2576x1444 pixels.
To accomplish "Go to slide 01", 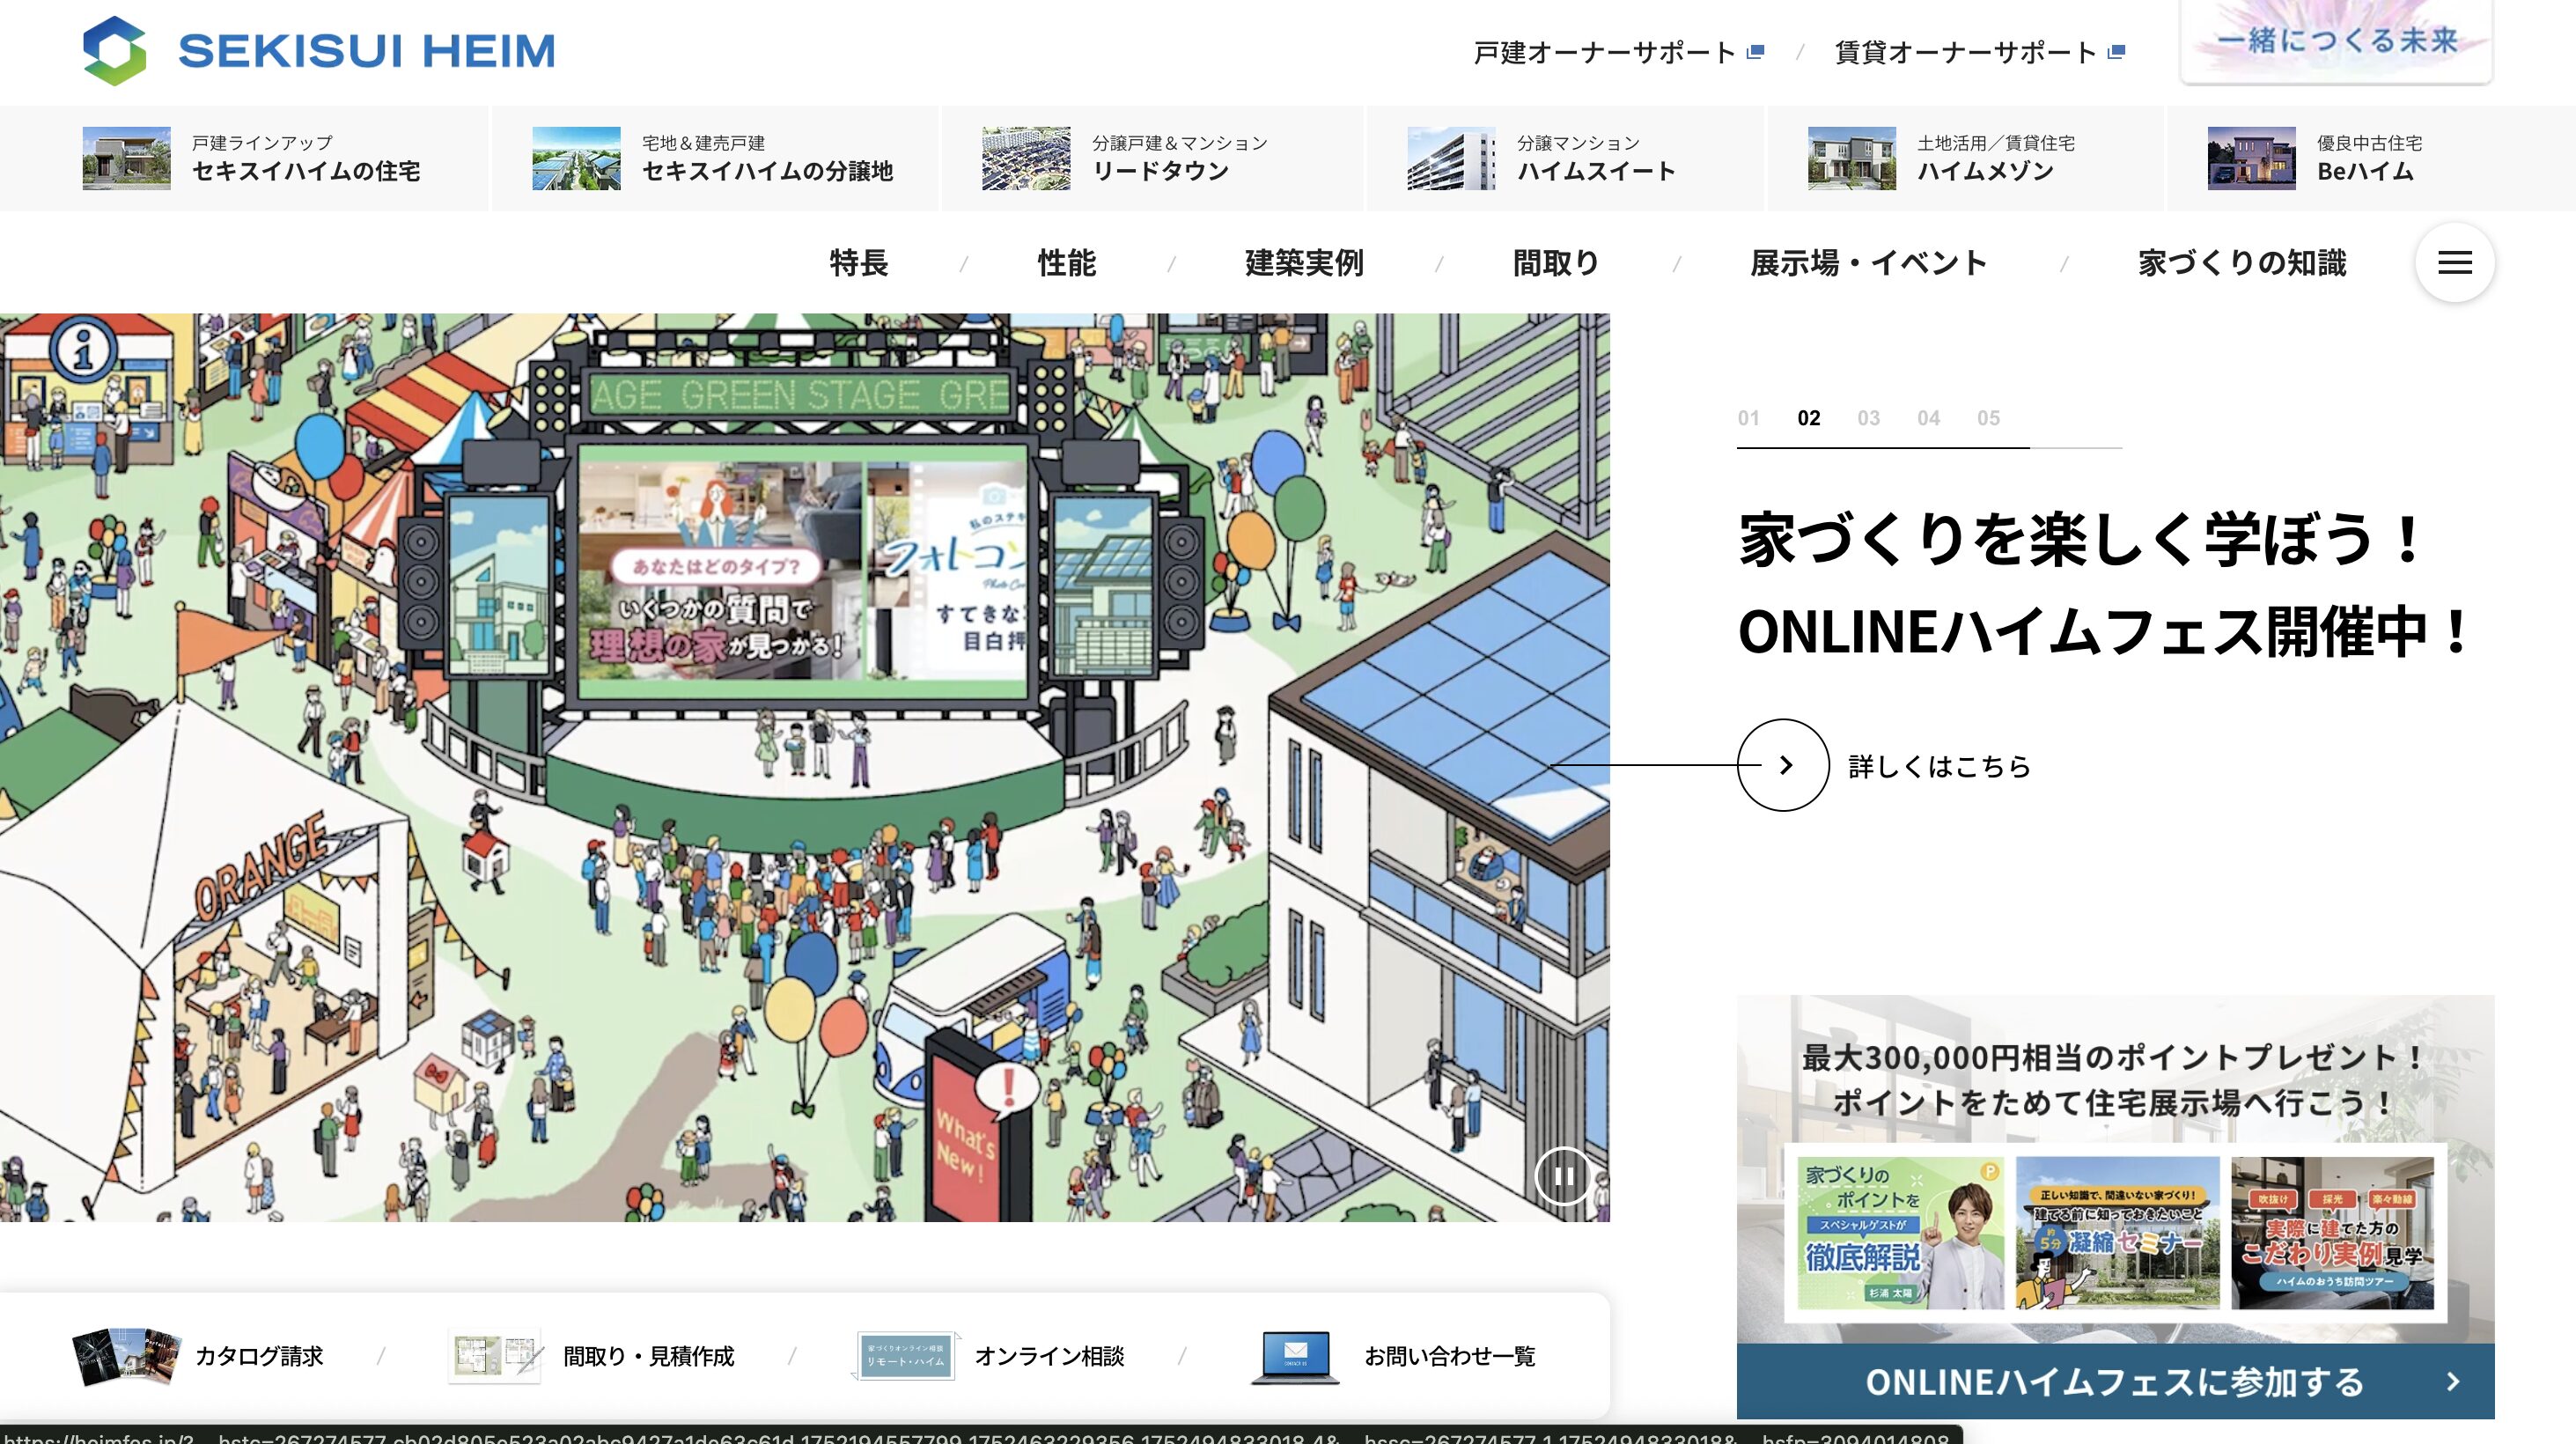I will (x=1748, y=418).
